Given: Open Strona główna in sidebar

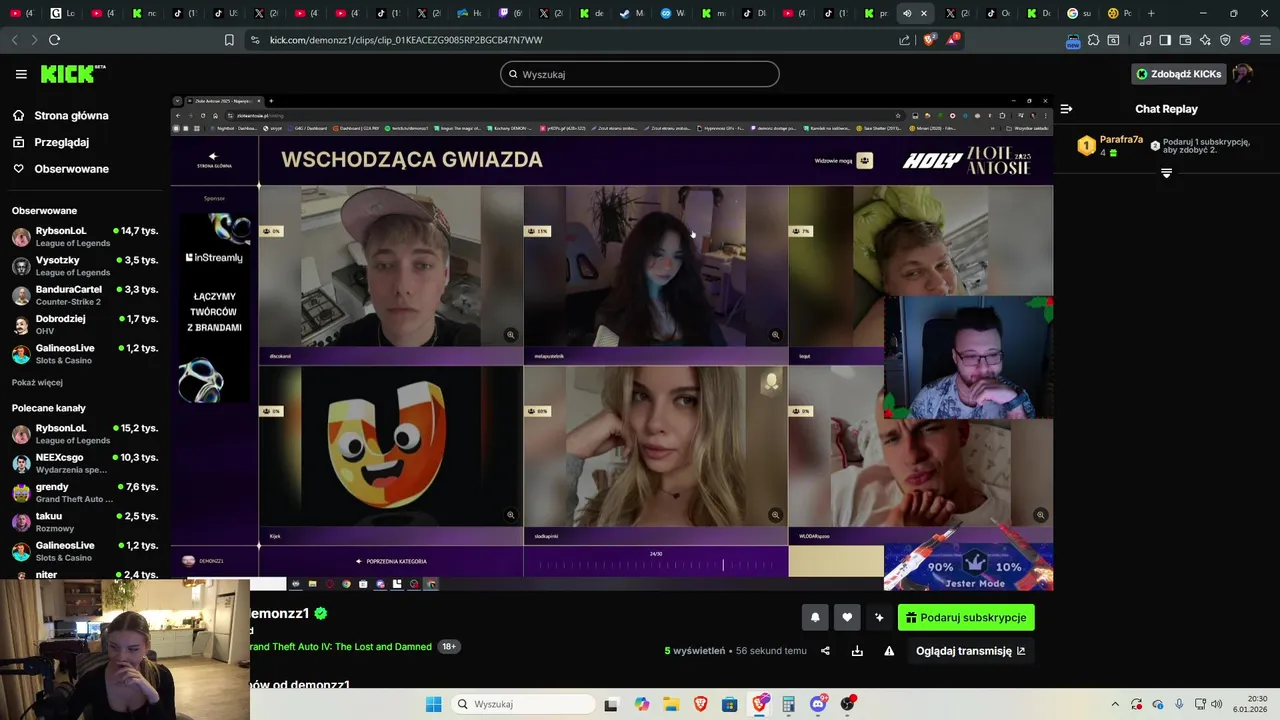Looking at the screenshot, I should pyautogui.click(x=71, y=116).
